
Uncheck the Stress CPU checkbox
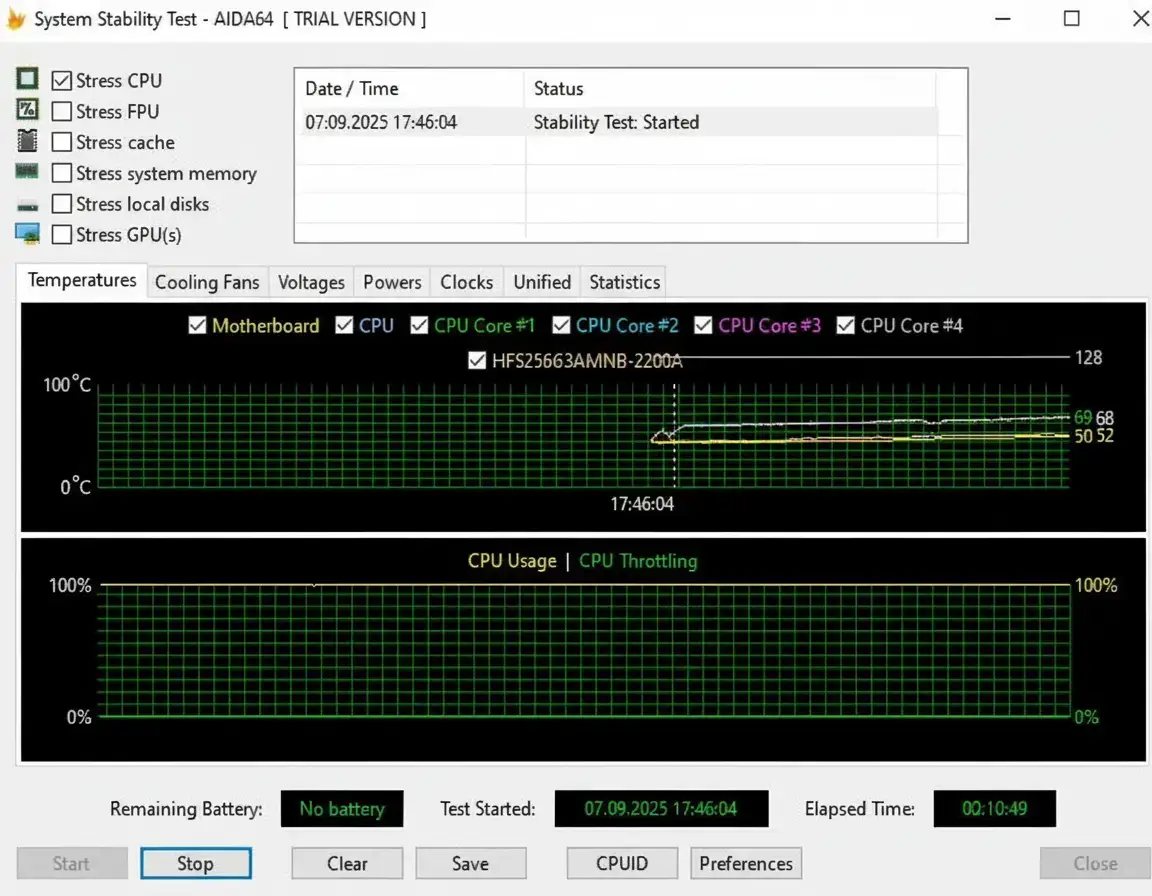pos(62,80)
